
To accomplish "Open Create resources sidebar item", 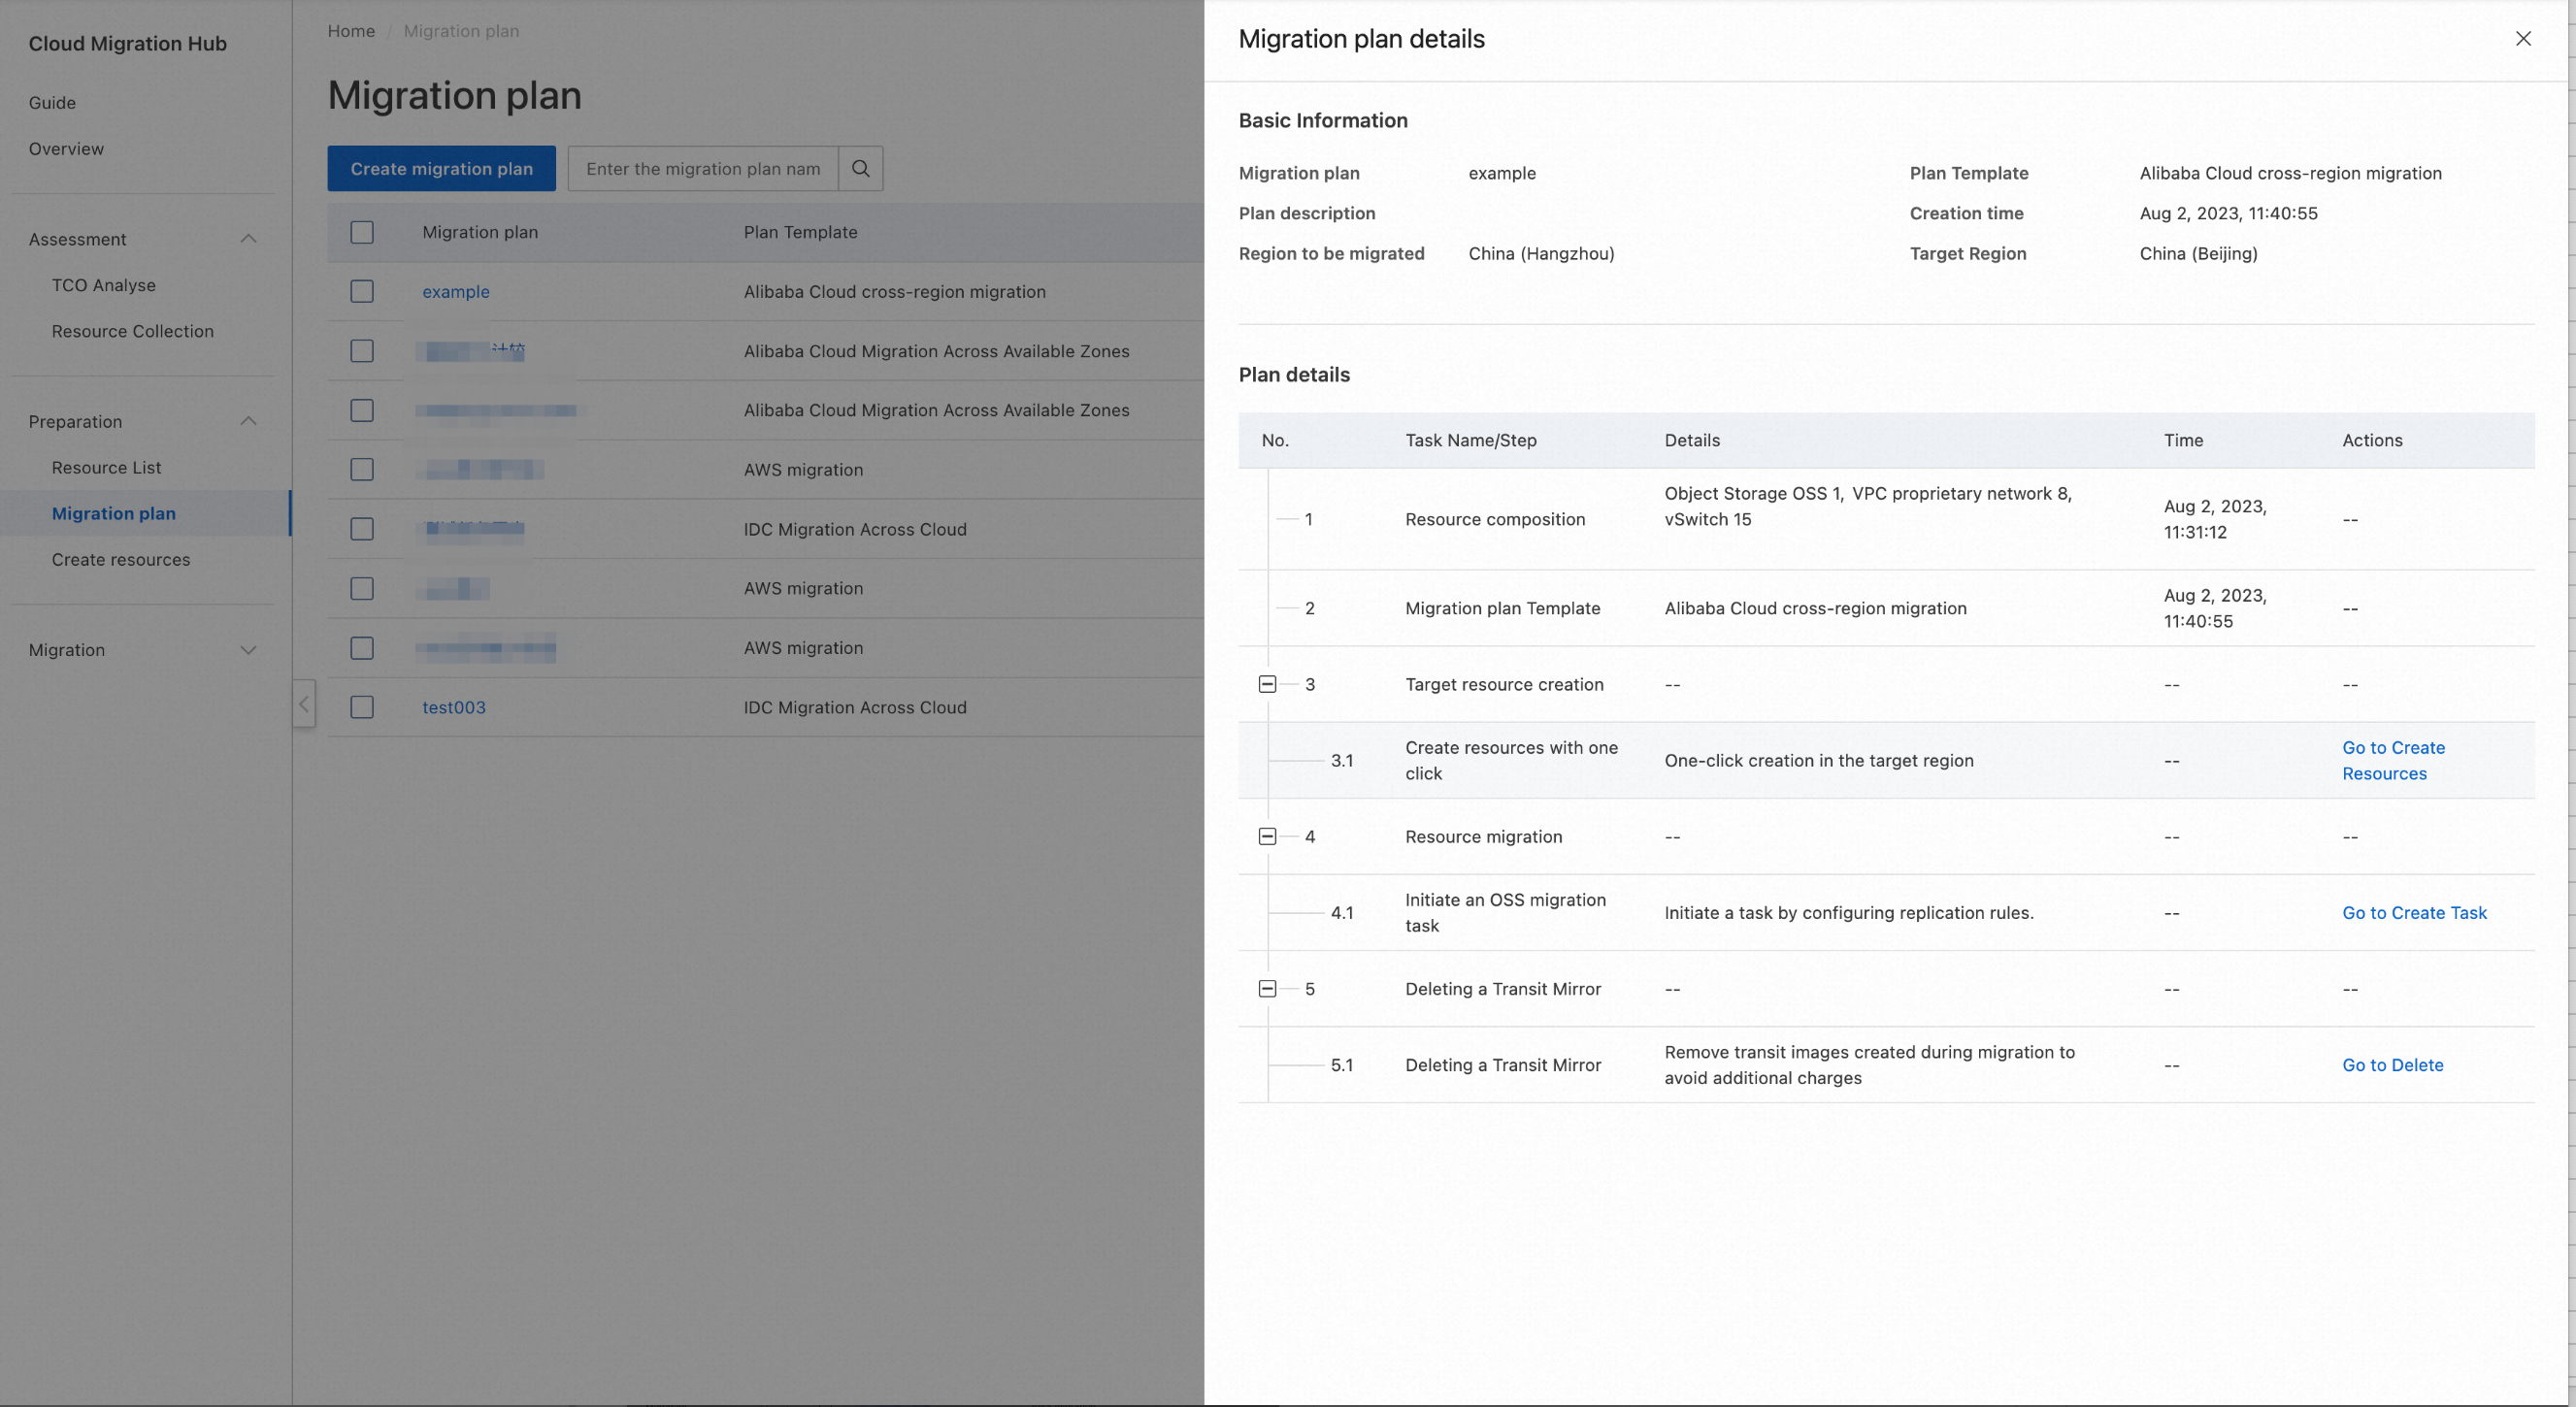I will click(x=121, y=559).
